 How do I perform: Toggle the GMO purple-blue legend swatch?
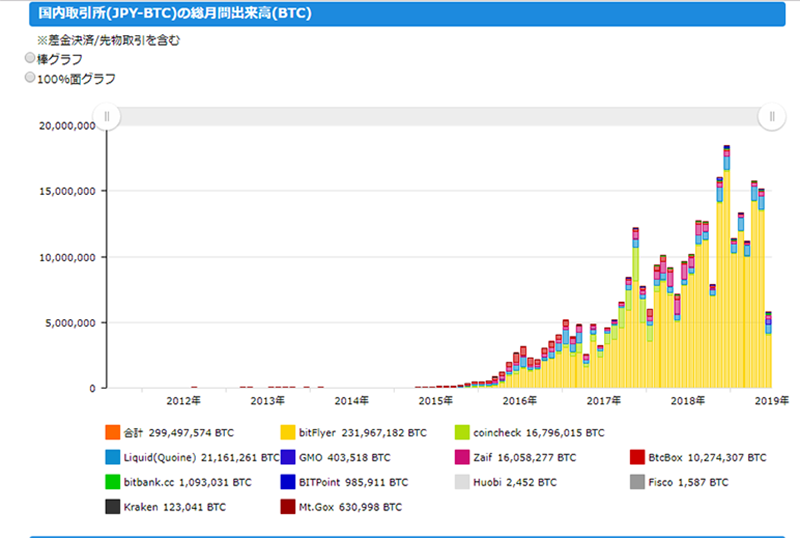click(x=288, y=457)
